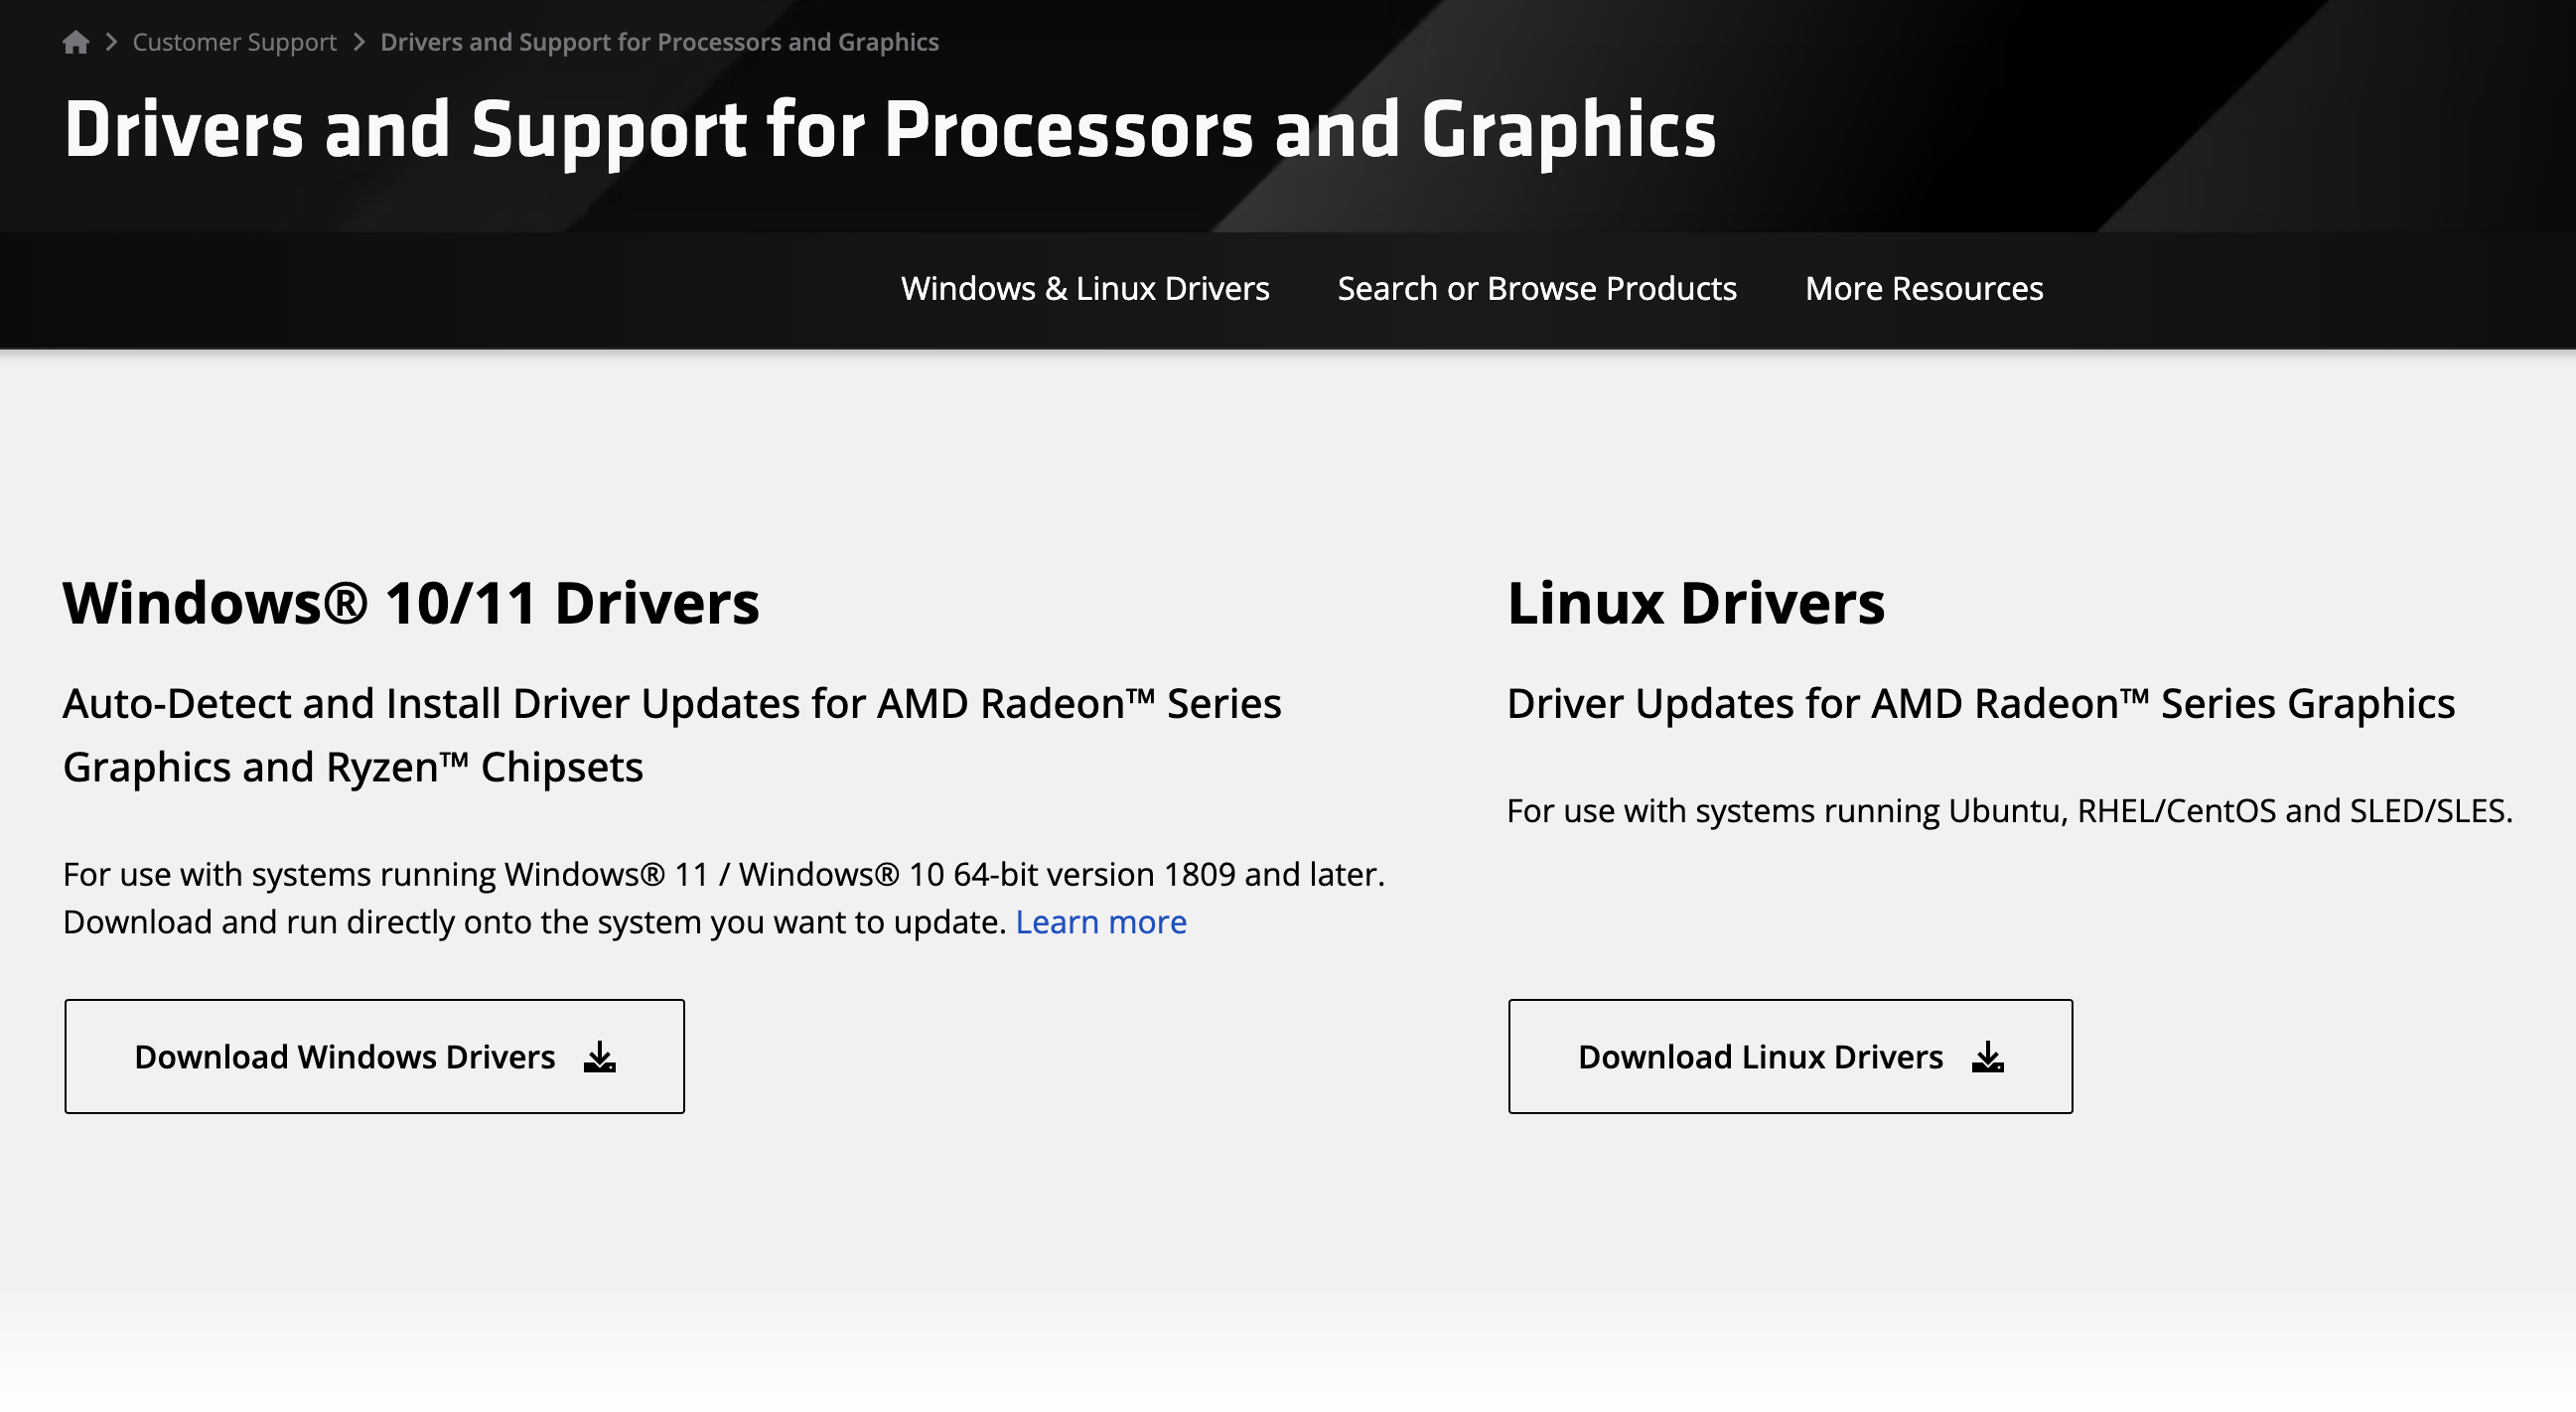Screen dimensions: 2576x1412
Task: Go to Windows & Linux Drivers section
Action: 1085,289
